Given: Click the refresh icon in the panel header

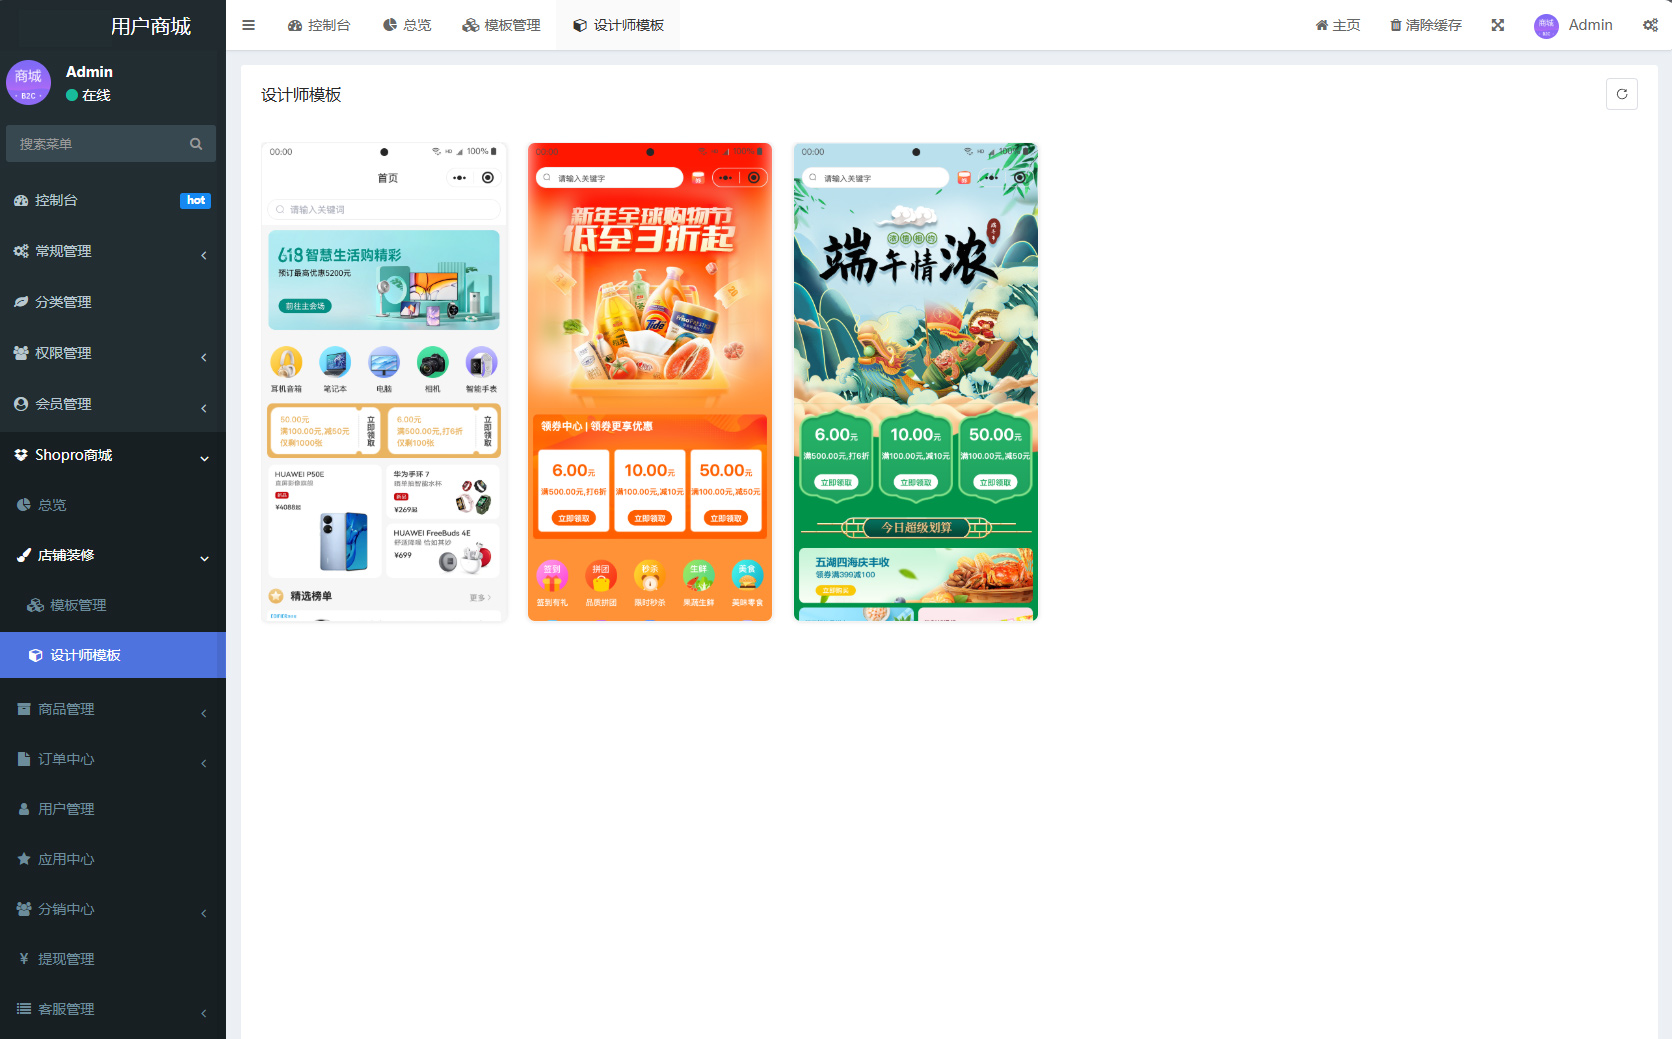Looking at the screenshot, I should pos(1621,94).
